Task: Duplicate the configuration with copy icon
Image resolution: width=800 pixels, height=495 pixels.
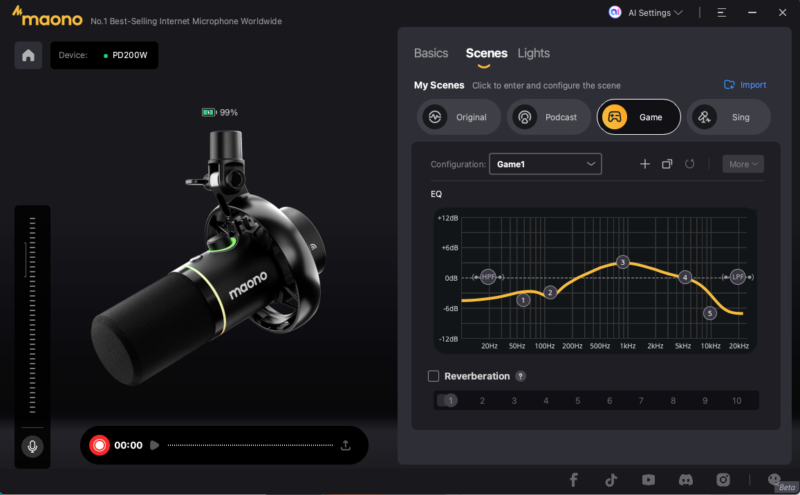Action: pos(667,164)
